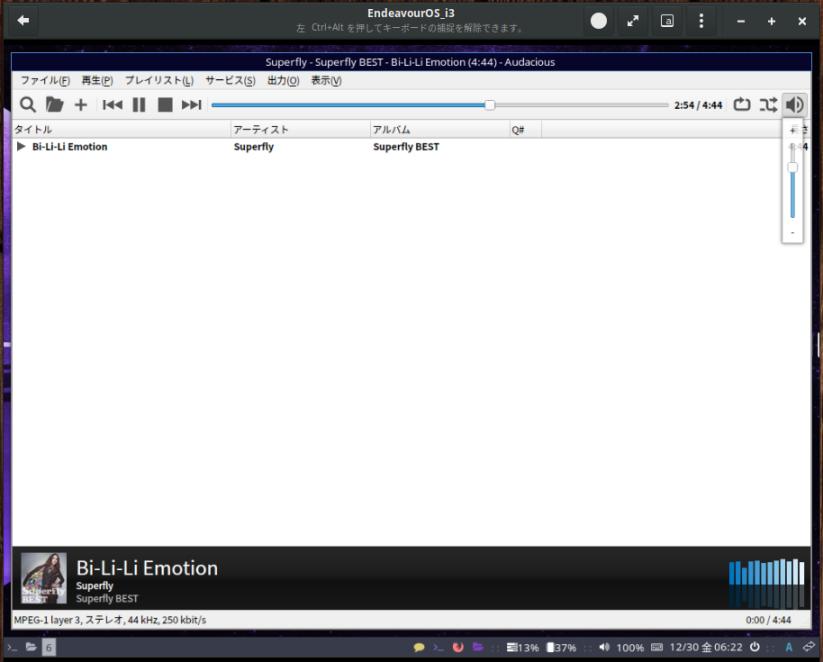Open the VM three-dot options menu
This screenshot has width=823, height=662.
click(701, 20)
